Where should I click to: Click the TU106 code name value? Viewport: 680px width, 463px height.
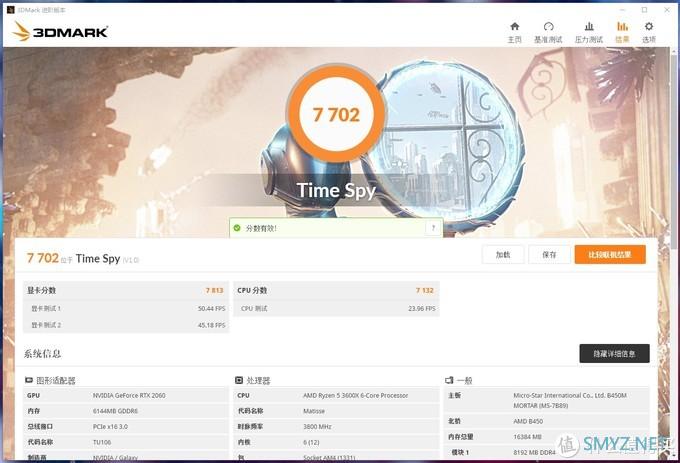click(102, 442)
